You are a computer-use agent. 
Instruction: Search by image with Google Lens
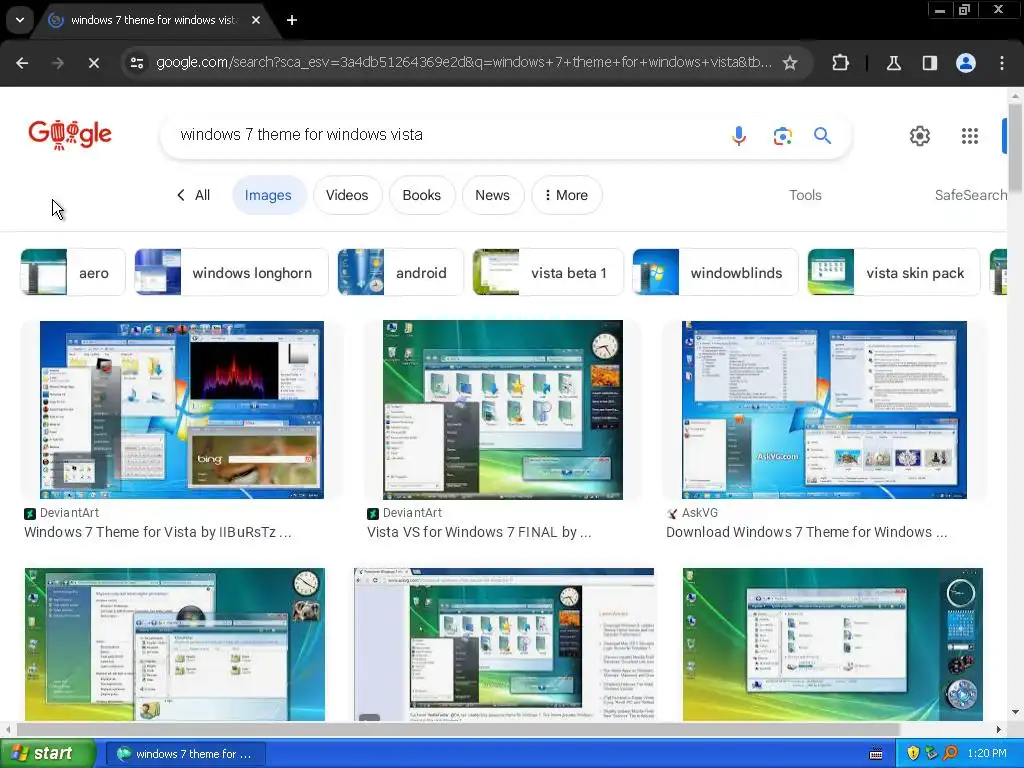782,135
